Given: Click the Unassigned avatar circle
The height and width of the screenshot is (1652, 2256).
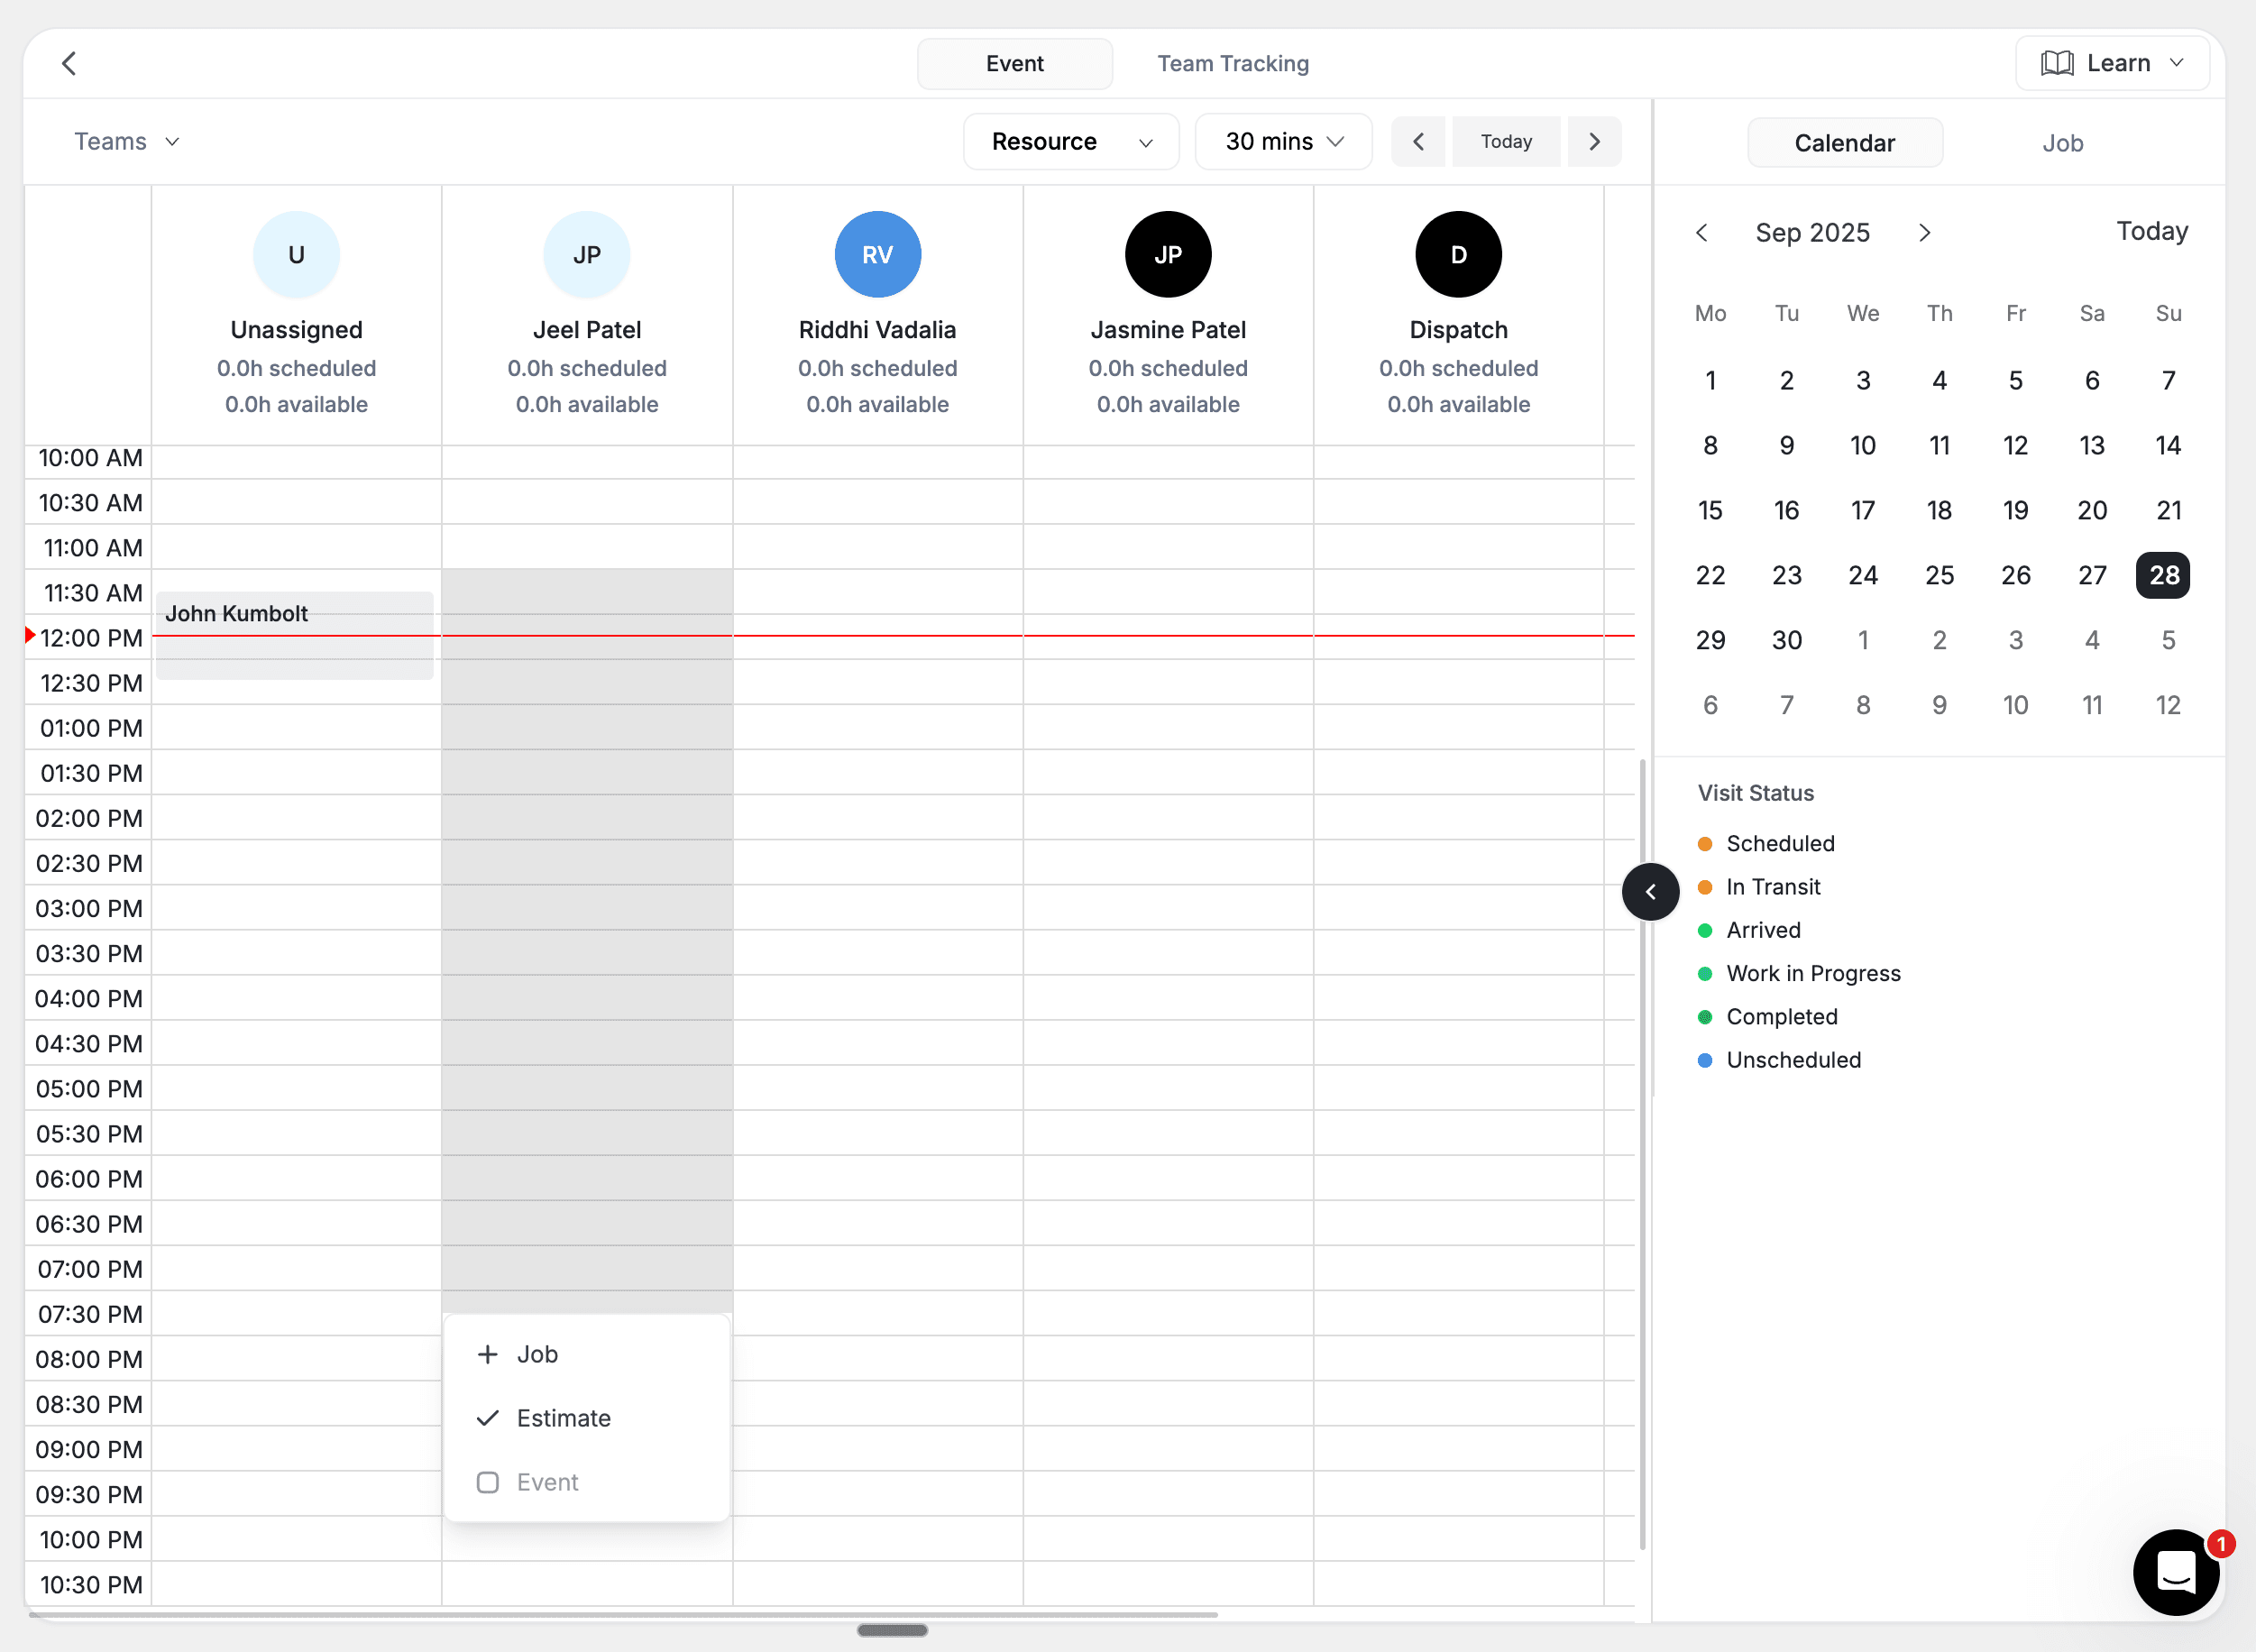Looking at the screenshot, I should click(296, 254).
